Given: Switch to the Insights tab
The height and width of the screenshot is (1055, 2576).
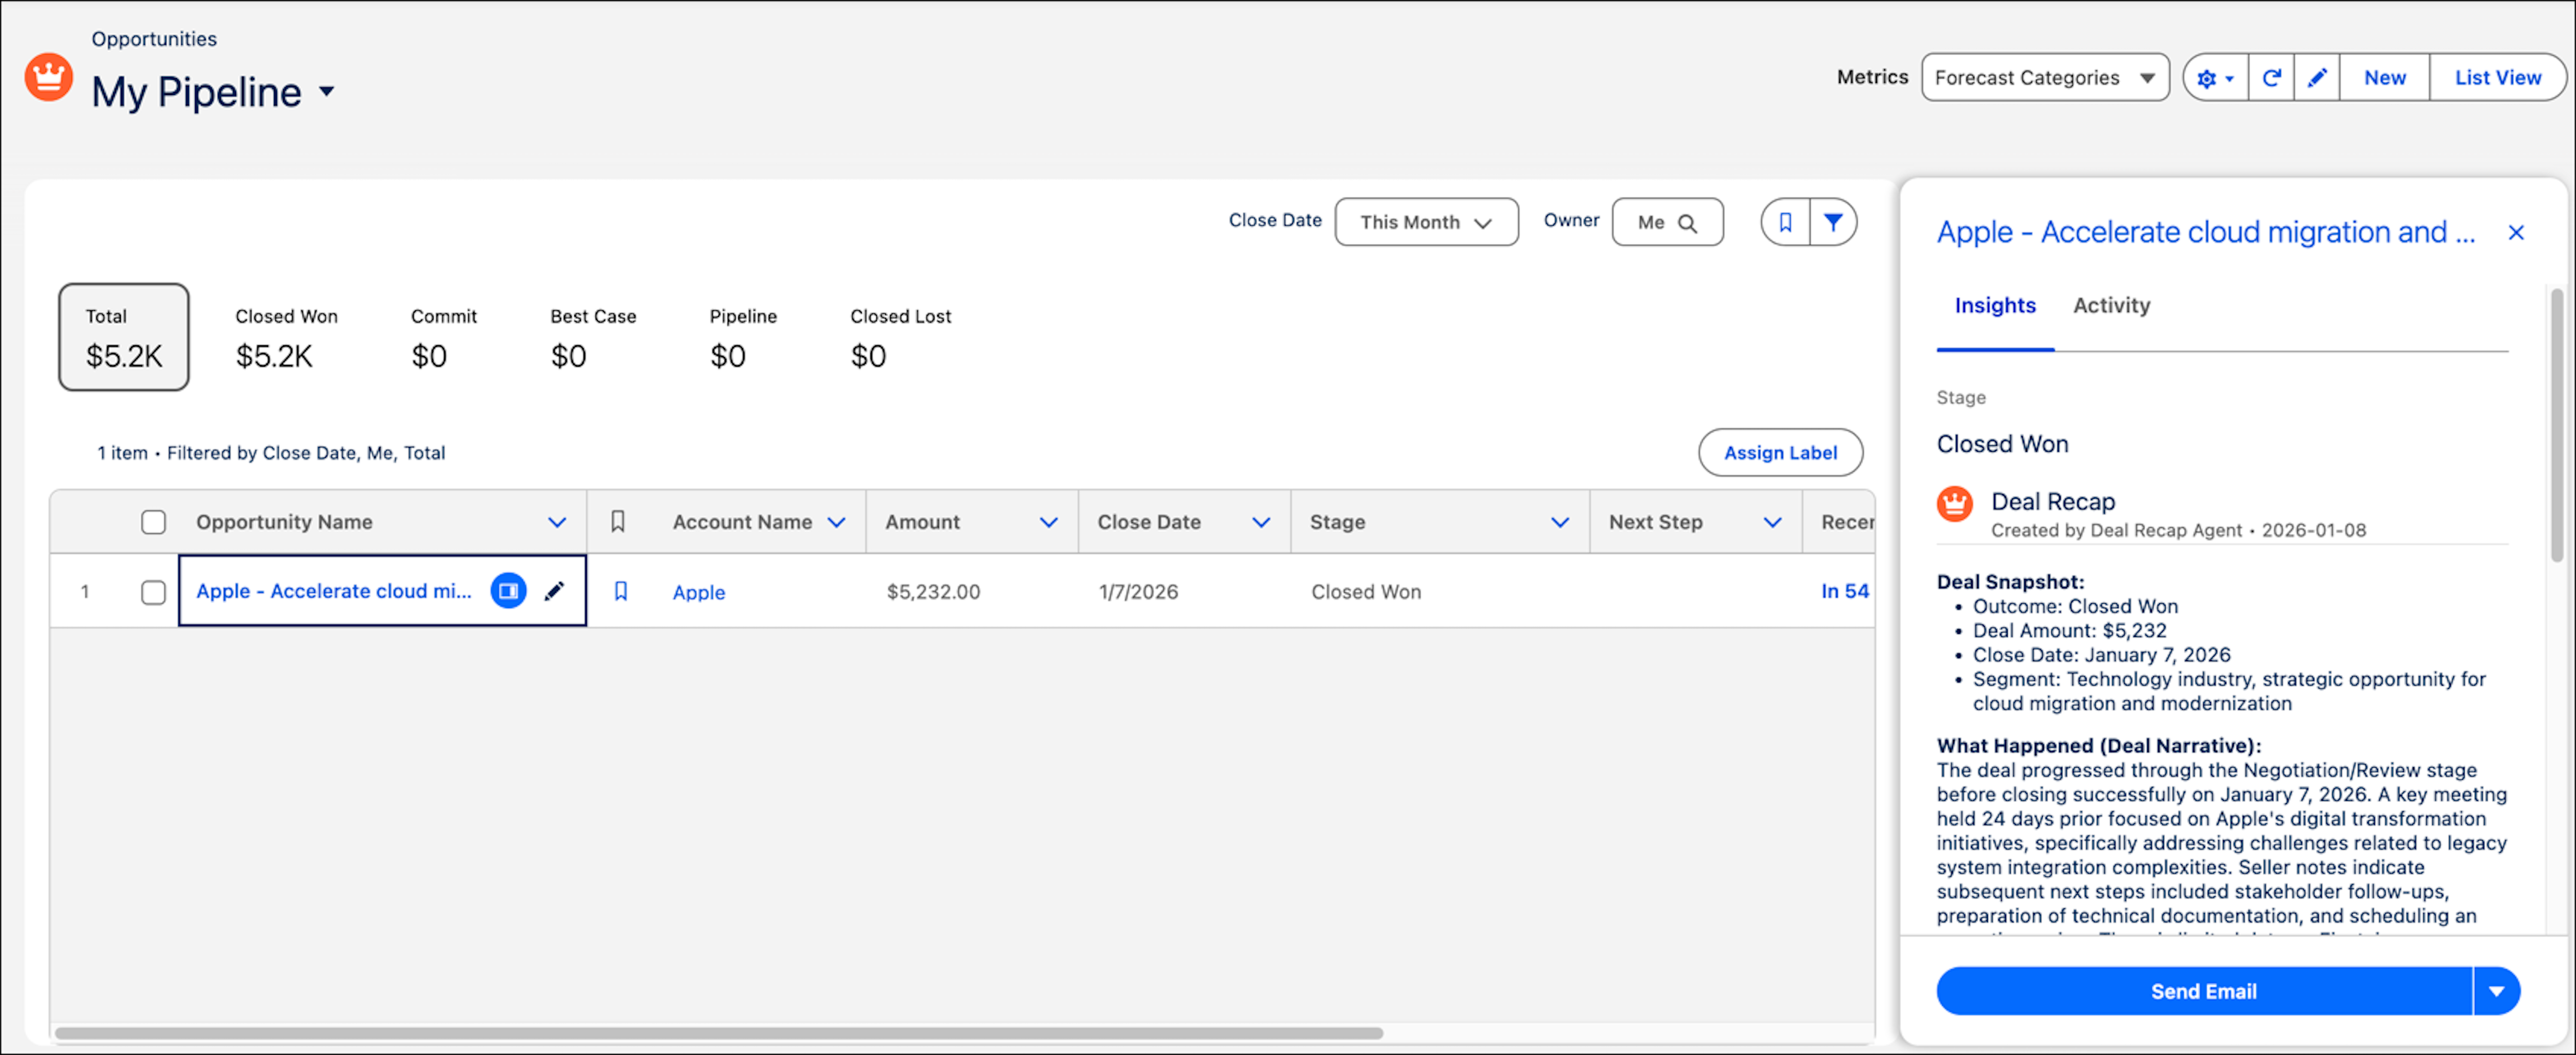Looking at the screenshot, I should 1995,306.
